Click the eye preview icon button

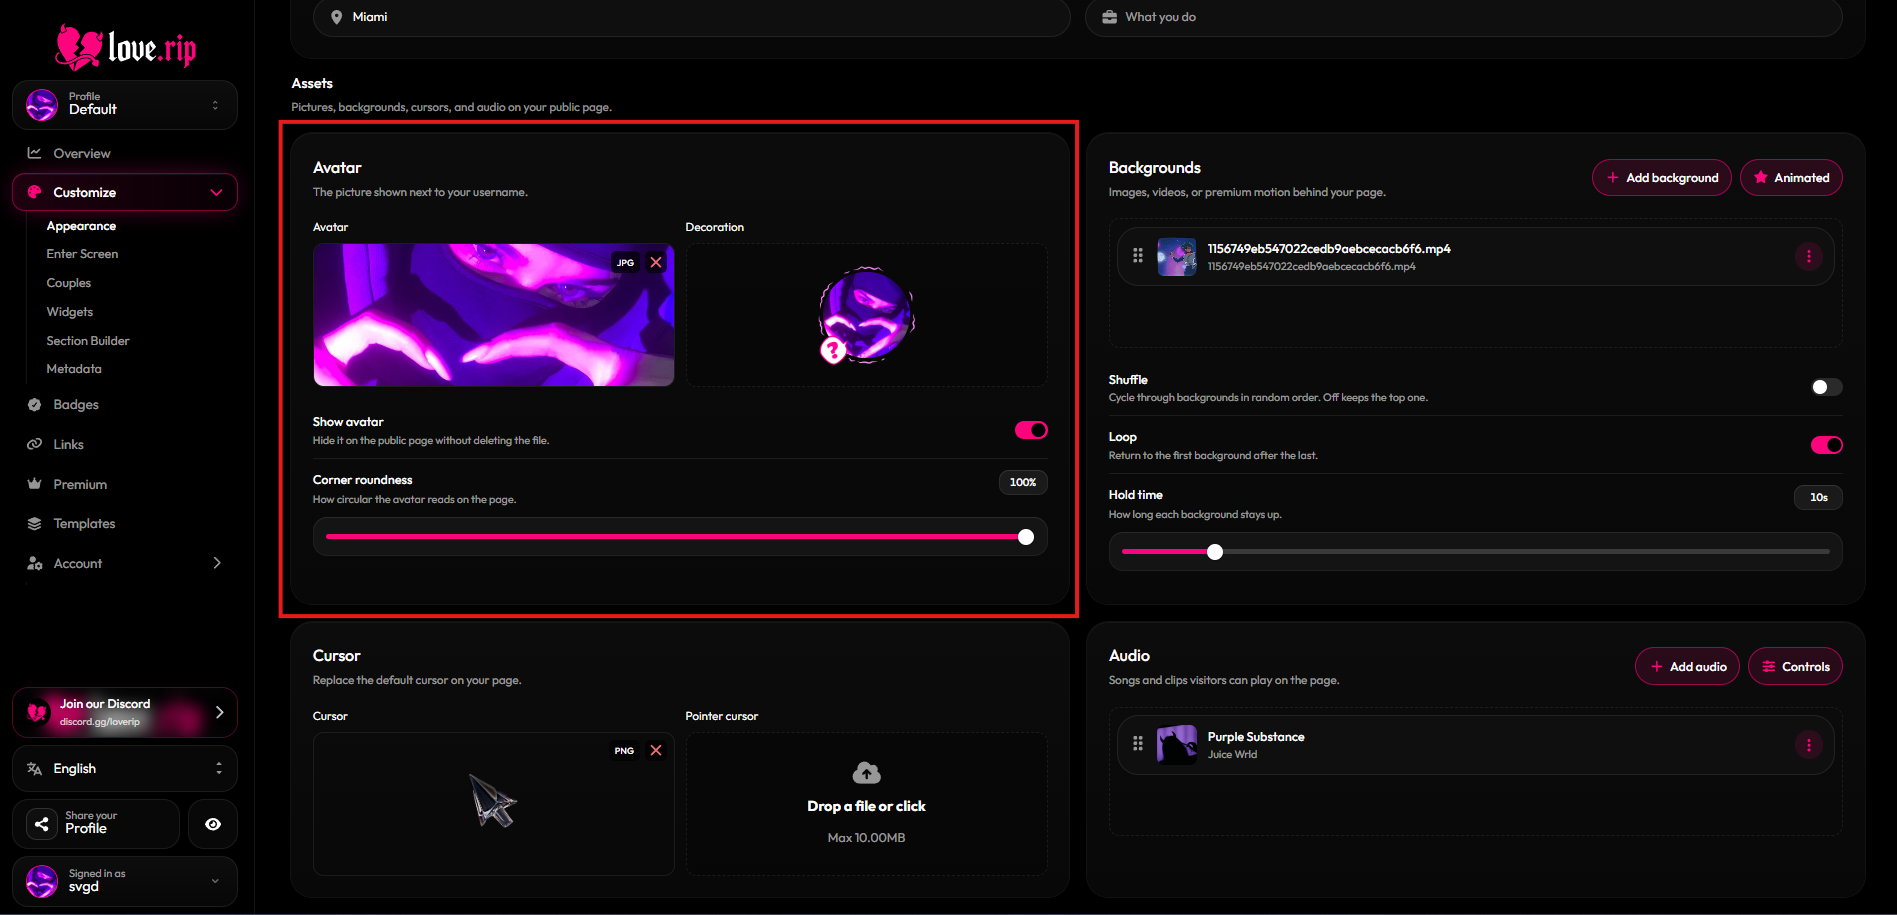pyautogui.click(x=213, y=824)
